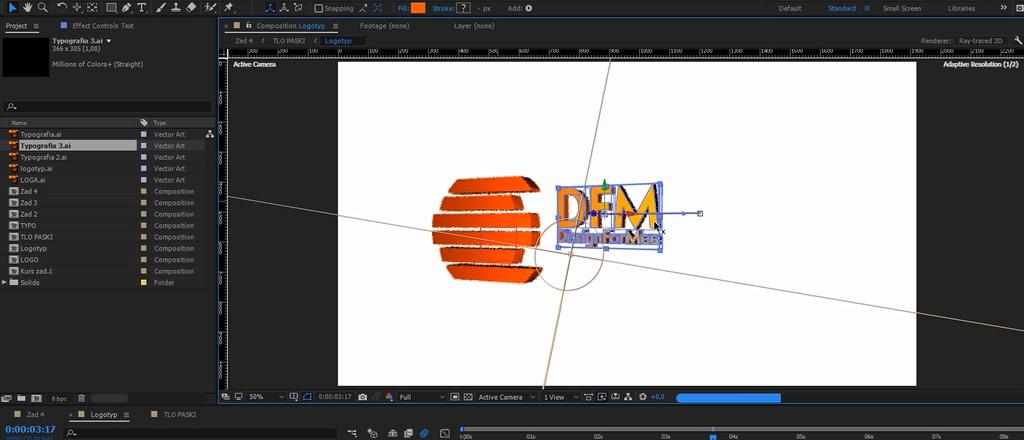This screenshot has width=1024, height=440.
Task: Expand the Solids folder
Action: pyautogui.click(x=5, y=283)
